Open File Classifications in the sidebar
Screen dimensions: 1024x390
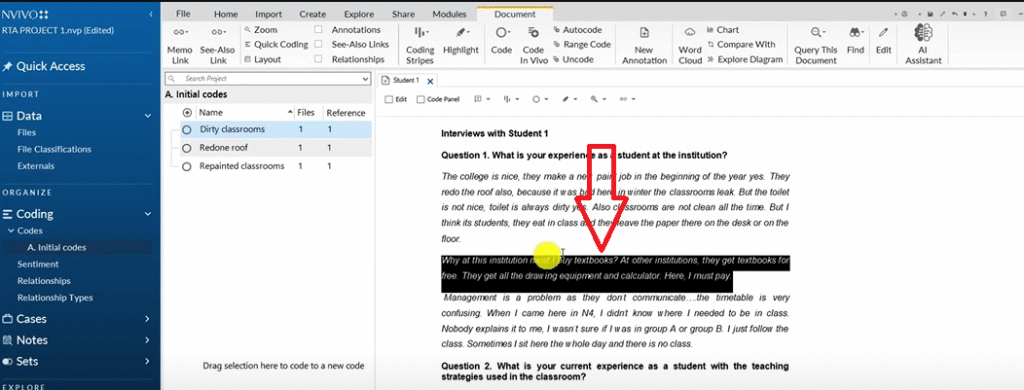pos(54,149)
